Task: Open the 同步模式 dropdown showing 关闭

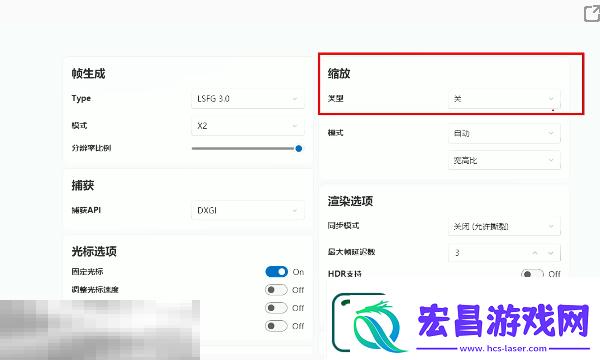Action: click(x=504, y=226)
